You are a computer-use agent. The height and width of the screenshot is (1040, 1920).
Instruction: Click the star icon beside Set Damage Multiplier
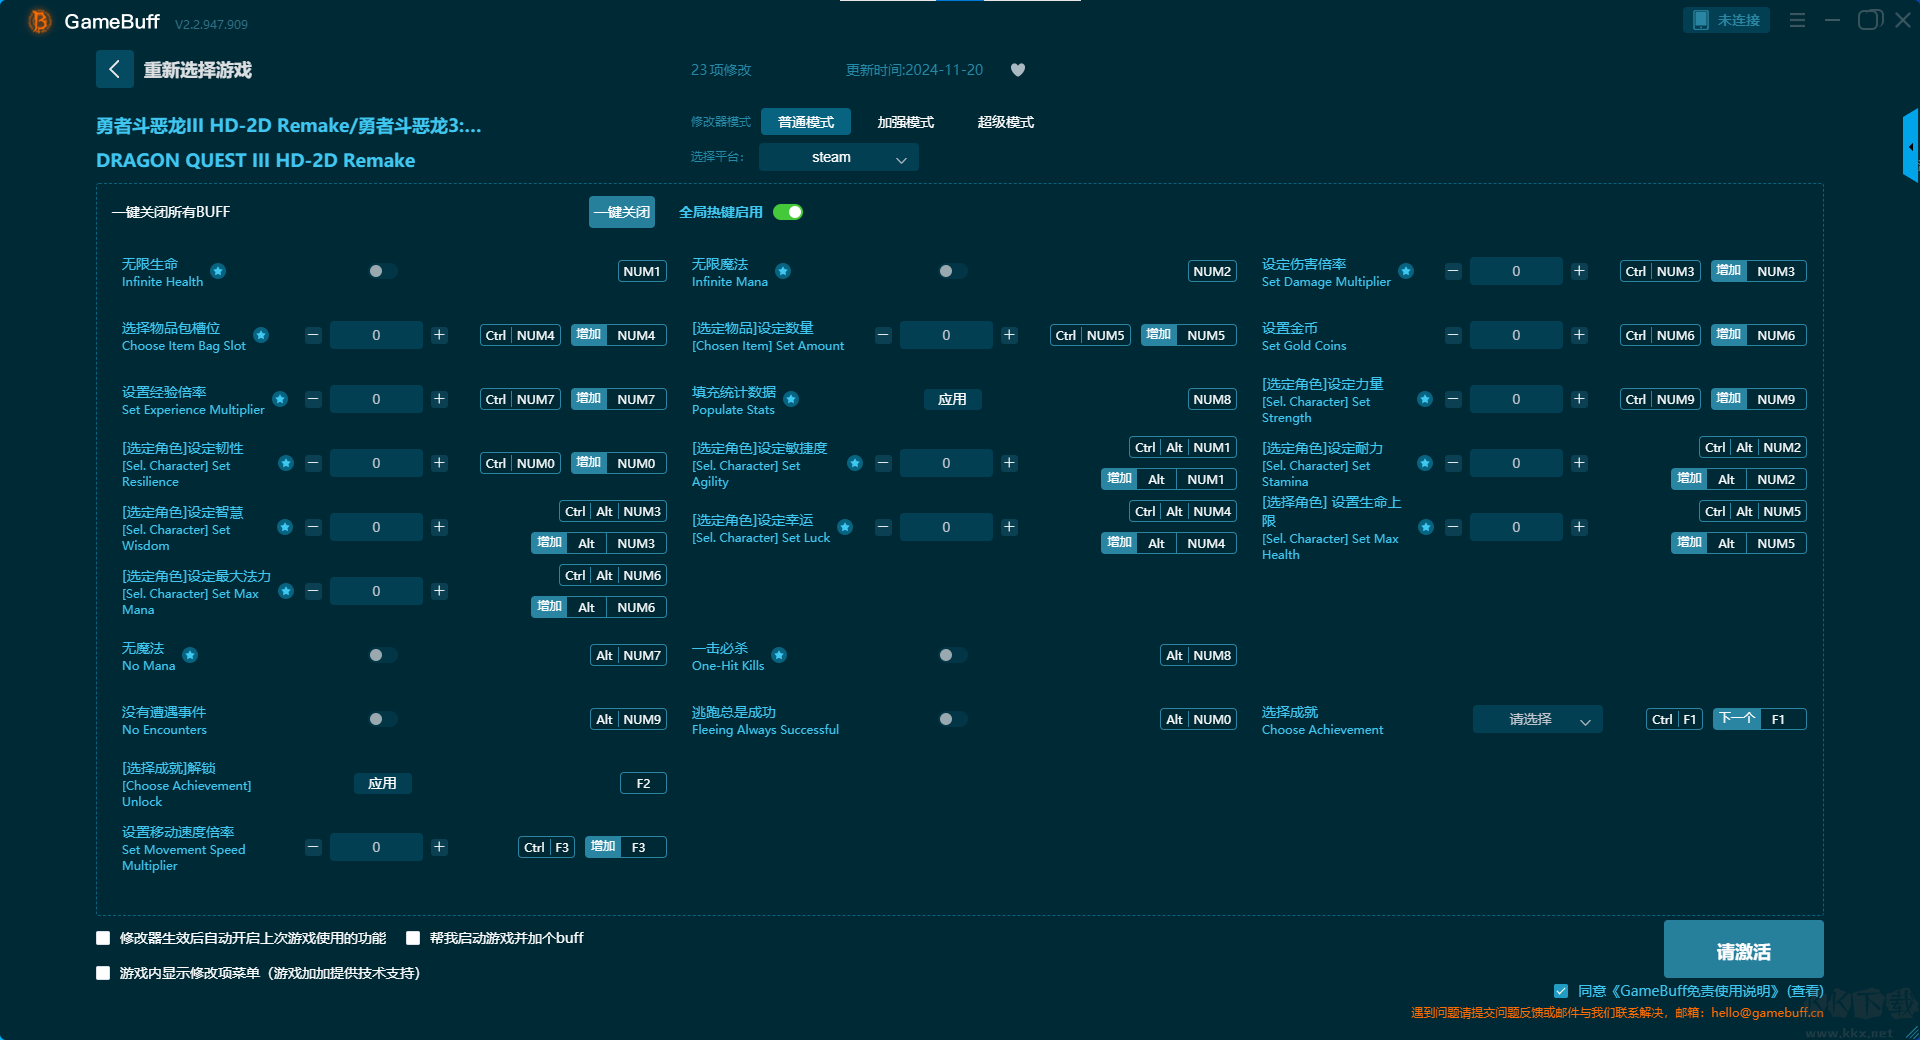click(1406, 271)
